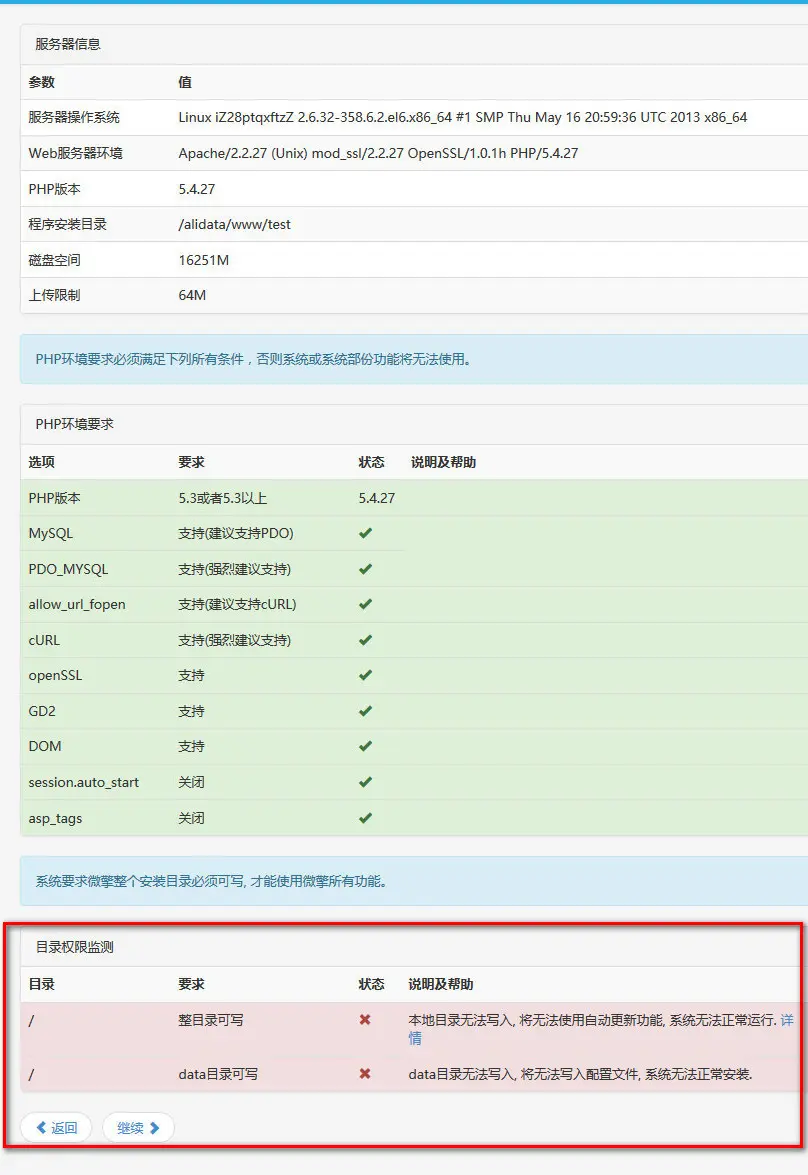Click the MySQL row green checkmark
The height and width of the screenshot is (1175, 808).
point(365,533)
